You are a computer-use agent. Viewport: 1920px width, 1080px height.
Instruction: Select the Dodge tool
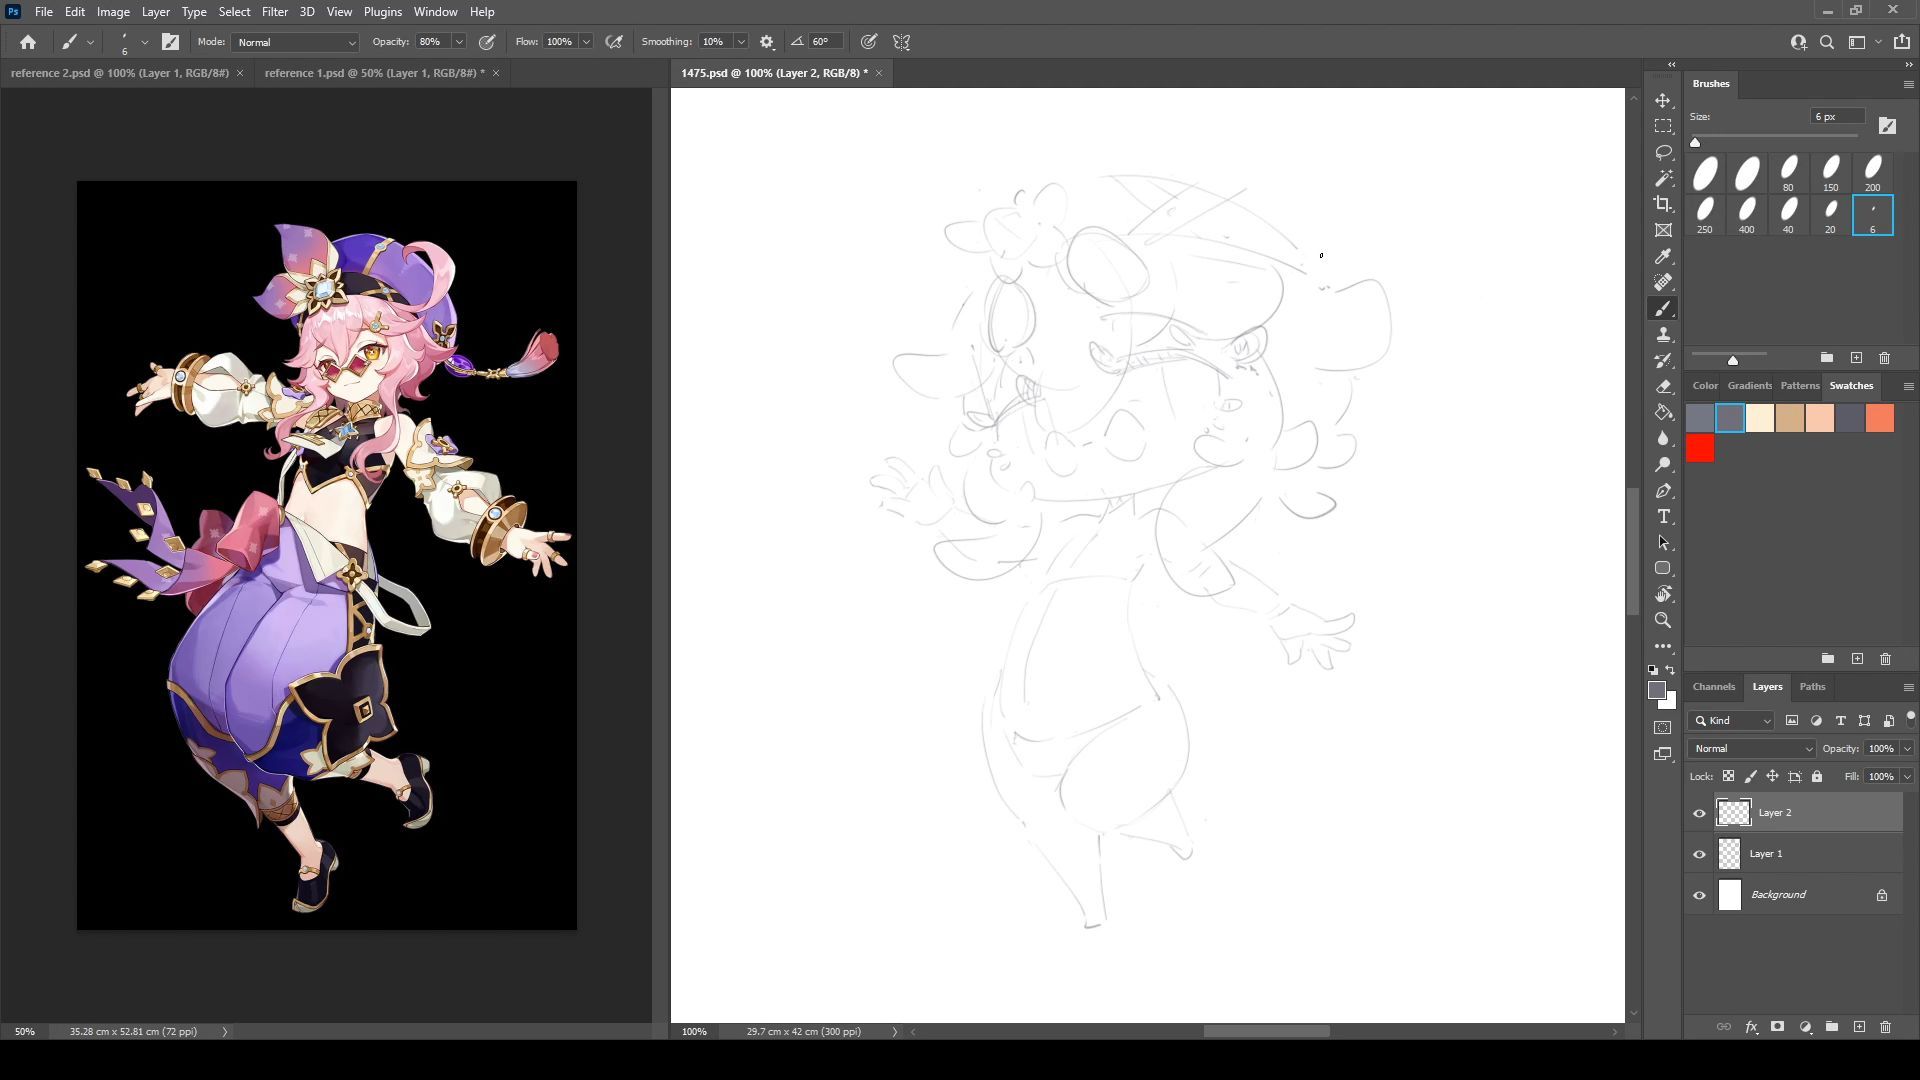pos(1663,465)
